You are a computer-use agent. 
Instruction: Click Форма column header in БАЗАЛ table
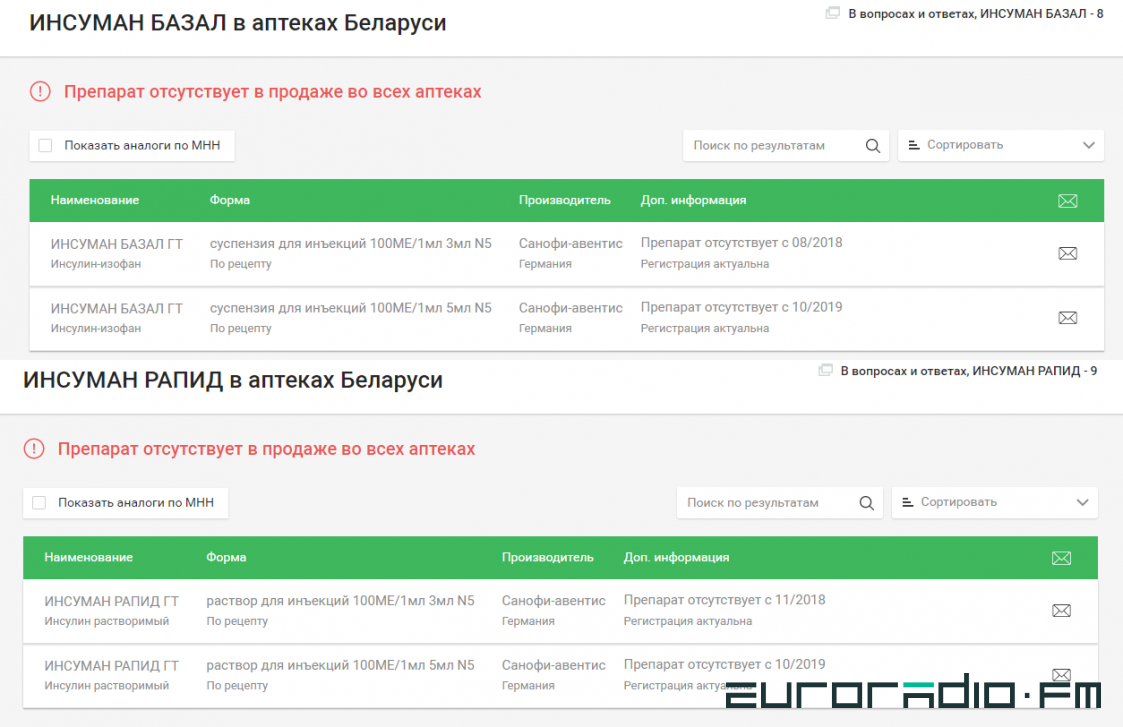[x=230, y=200]
